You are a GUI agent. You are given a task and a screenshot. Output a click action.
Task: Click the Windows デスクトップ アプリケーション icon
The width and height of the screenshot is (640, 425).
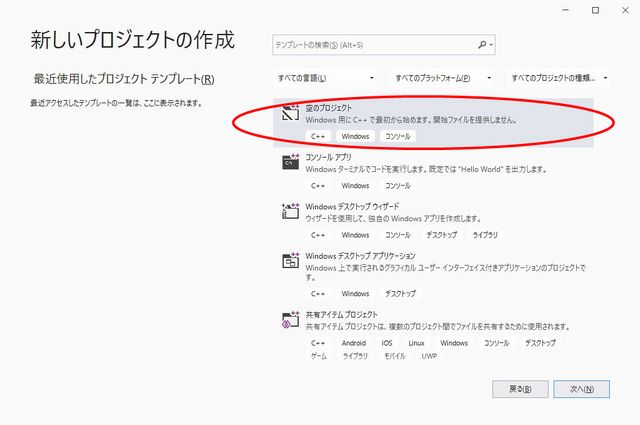pos(291,262)
